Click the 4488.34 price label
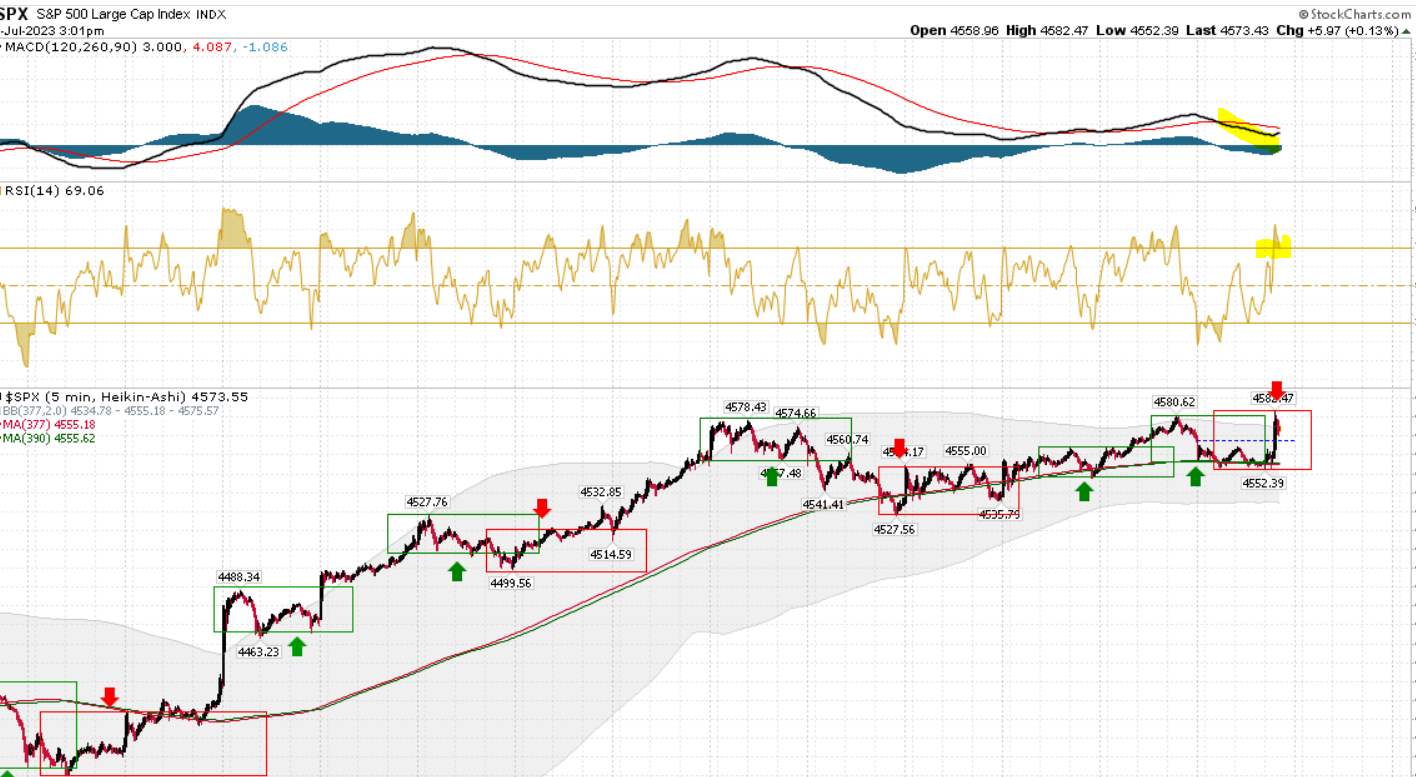This screenshot has height=777, width=1416. (x=239, y=577)
